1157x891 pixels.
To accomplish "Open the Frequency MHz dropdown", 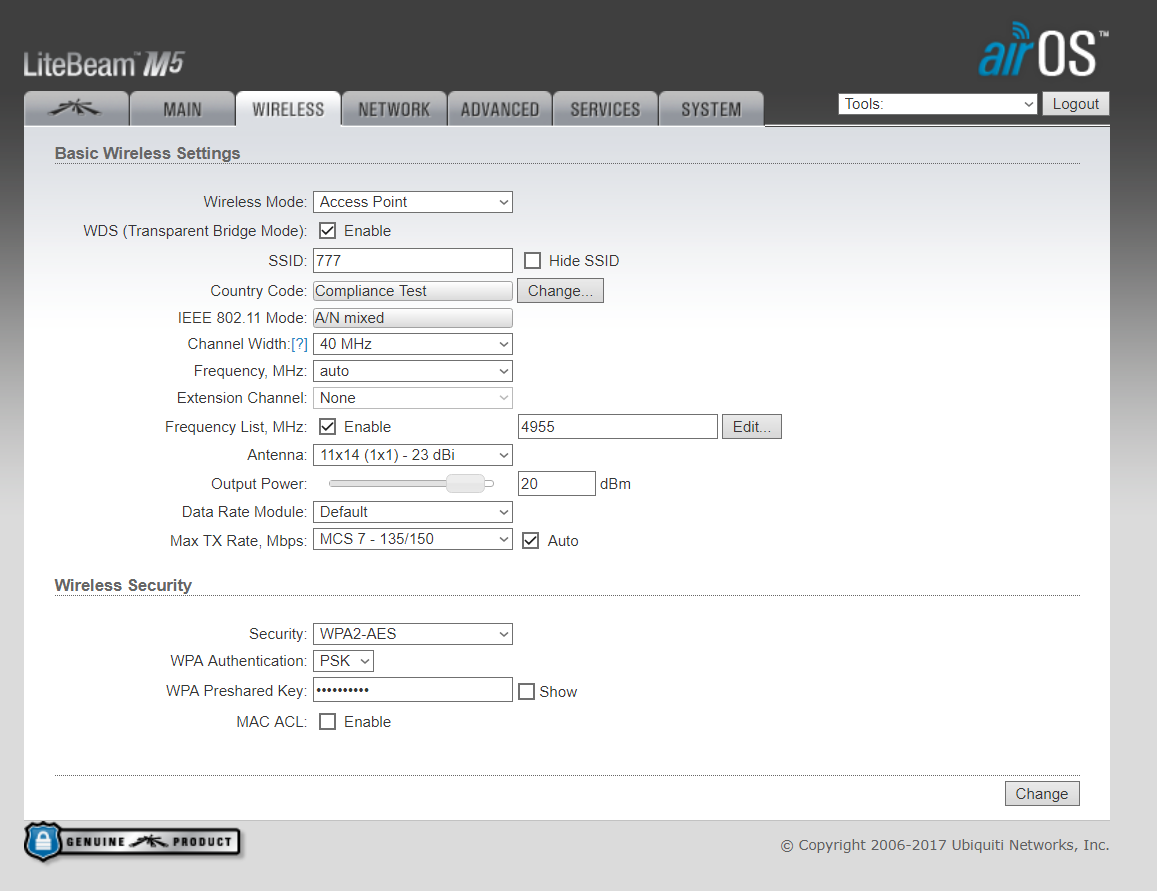I will 412,371.
